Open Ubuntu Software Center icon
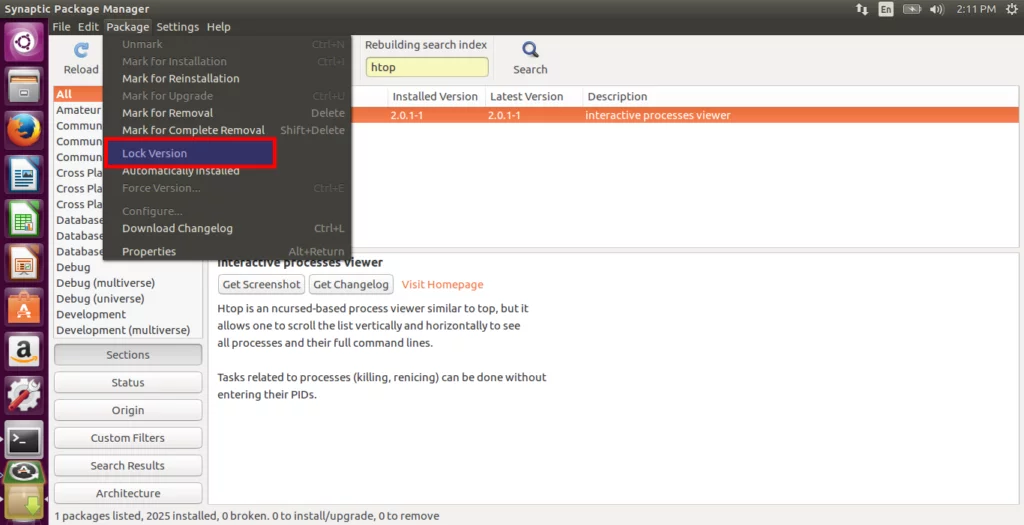Viewport: 1024px width, 525px height. (x=24, y=307)
